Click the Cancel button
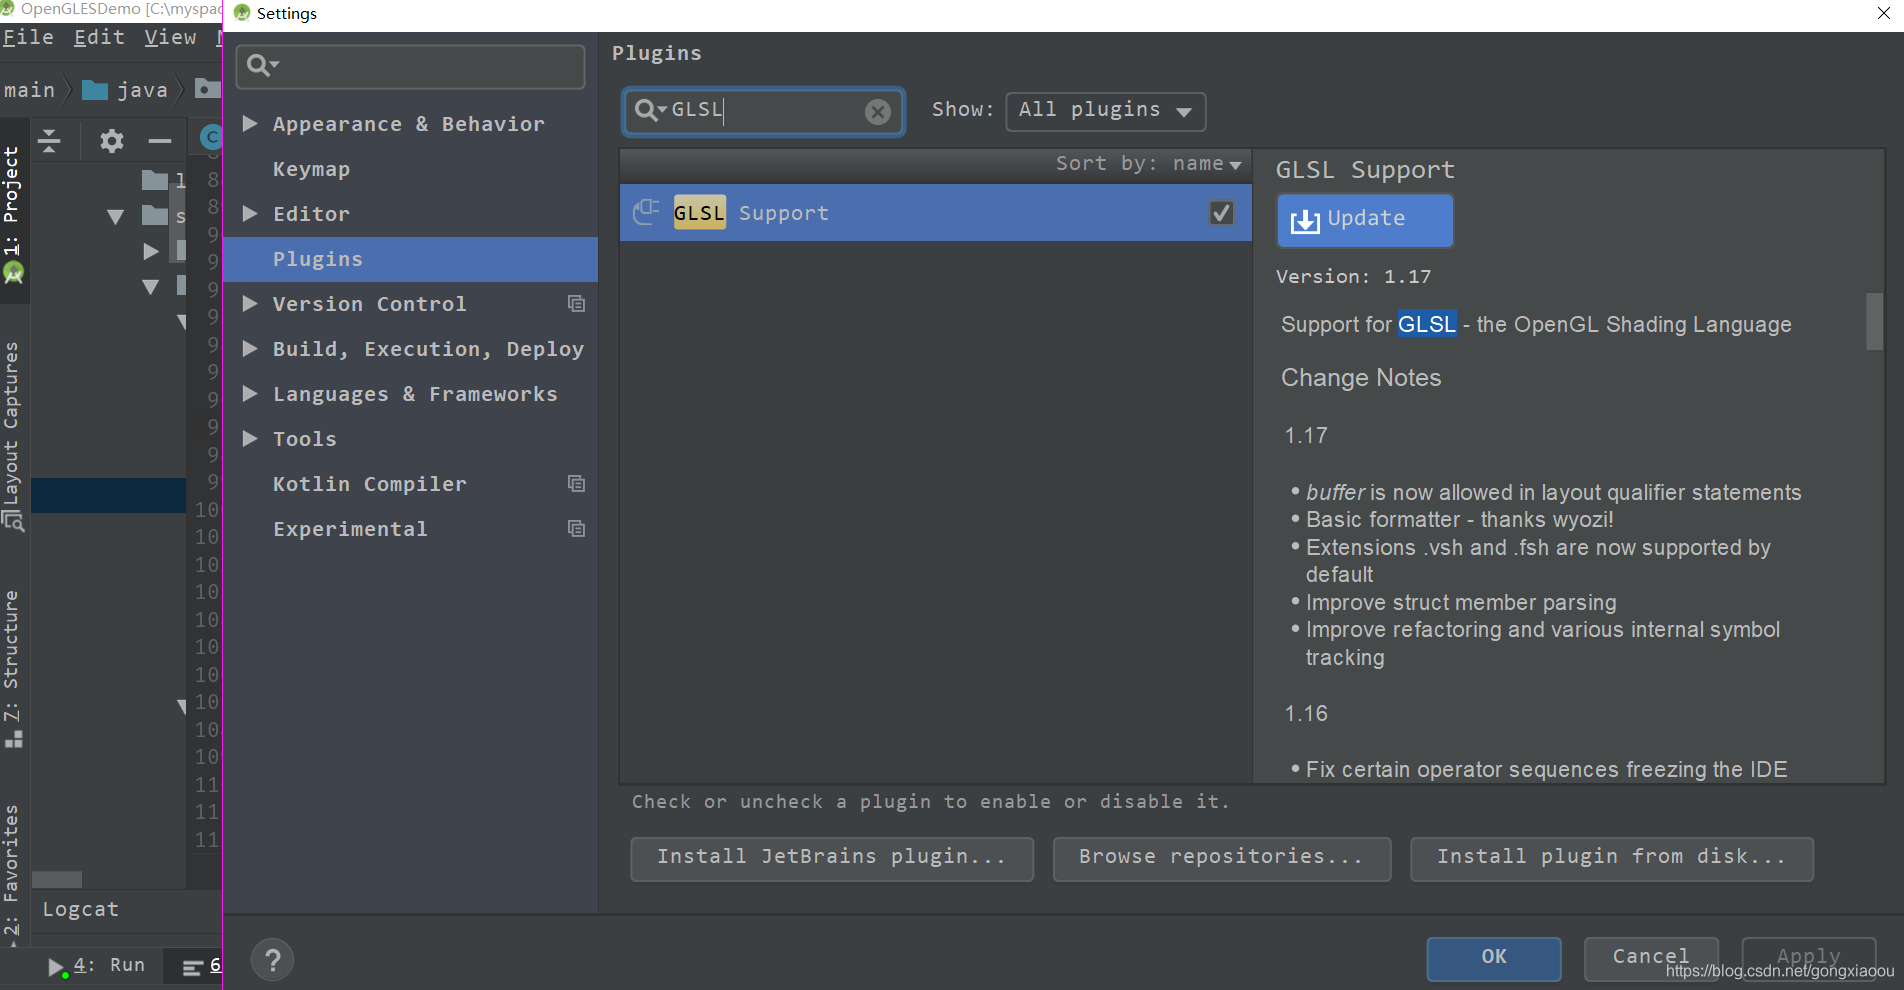Screen dimensions: 1904x990 pos(1650,958)
